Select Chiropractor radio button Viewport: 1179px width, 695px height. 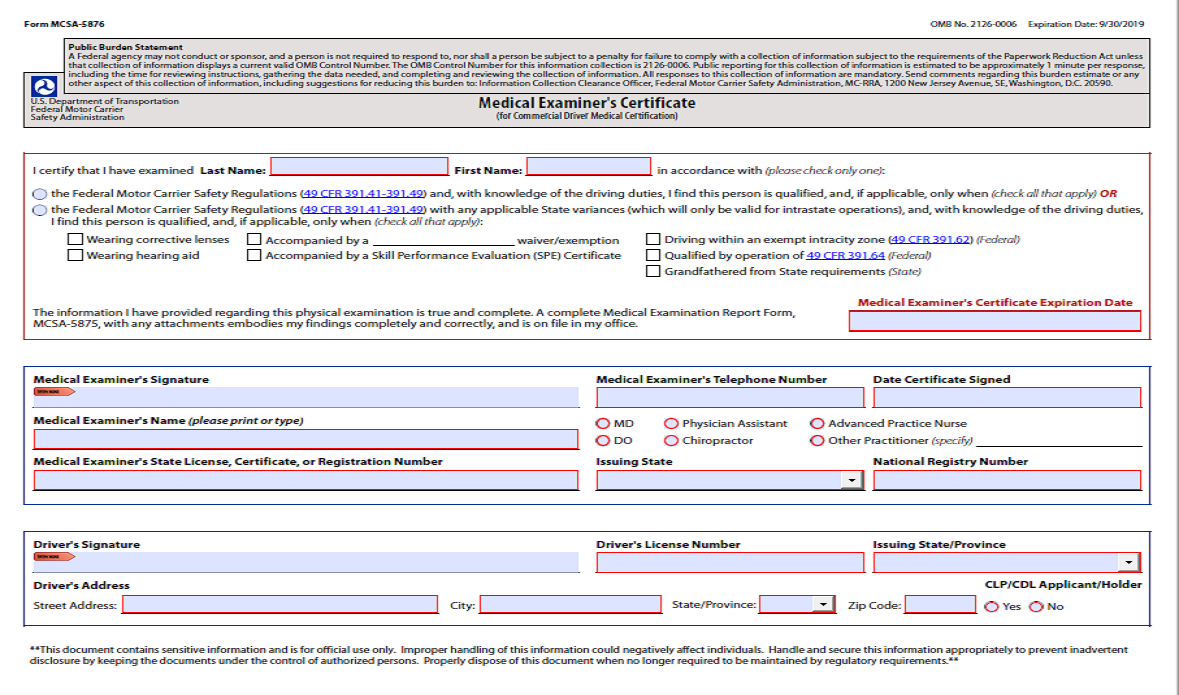671,441
